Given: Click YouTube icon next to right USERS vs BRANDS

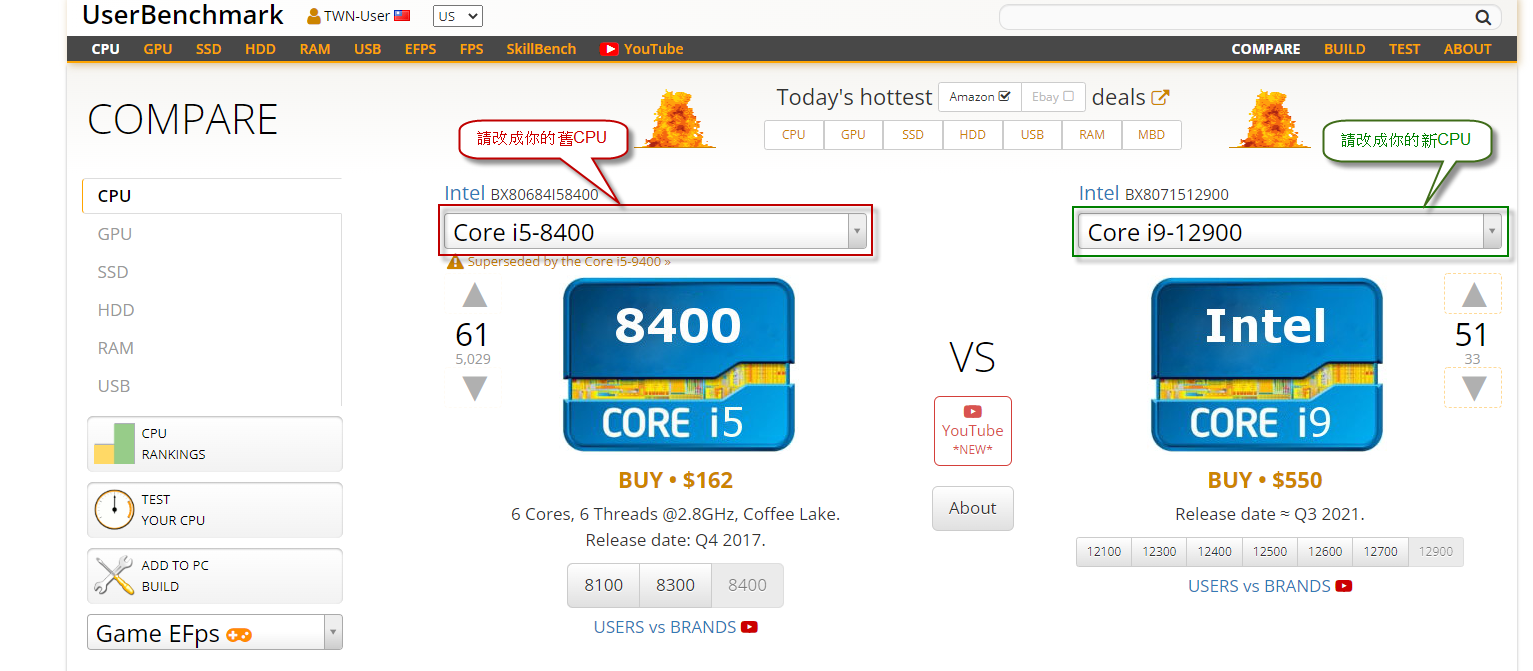Looking at the screenshot, I should [x=1344, y=586].
